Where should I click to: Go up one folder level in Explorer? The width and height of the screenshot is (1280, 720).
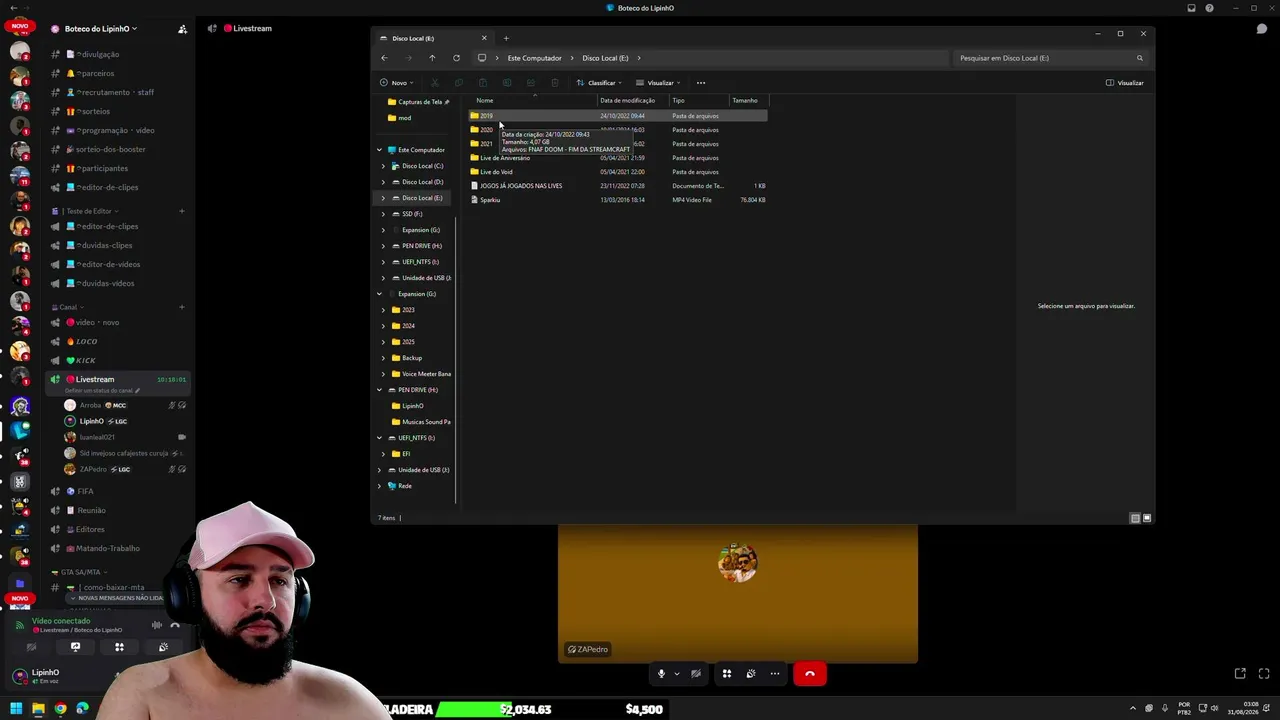432,58
